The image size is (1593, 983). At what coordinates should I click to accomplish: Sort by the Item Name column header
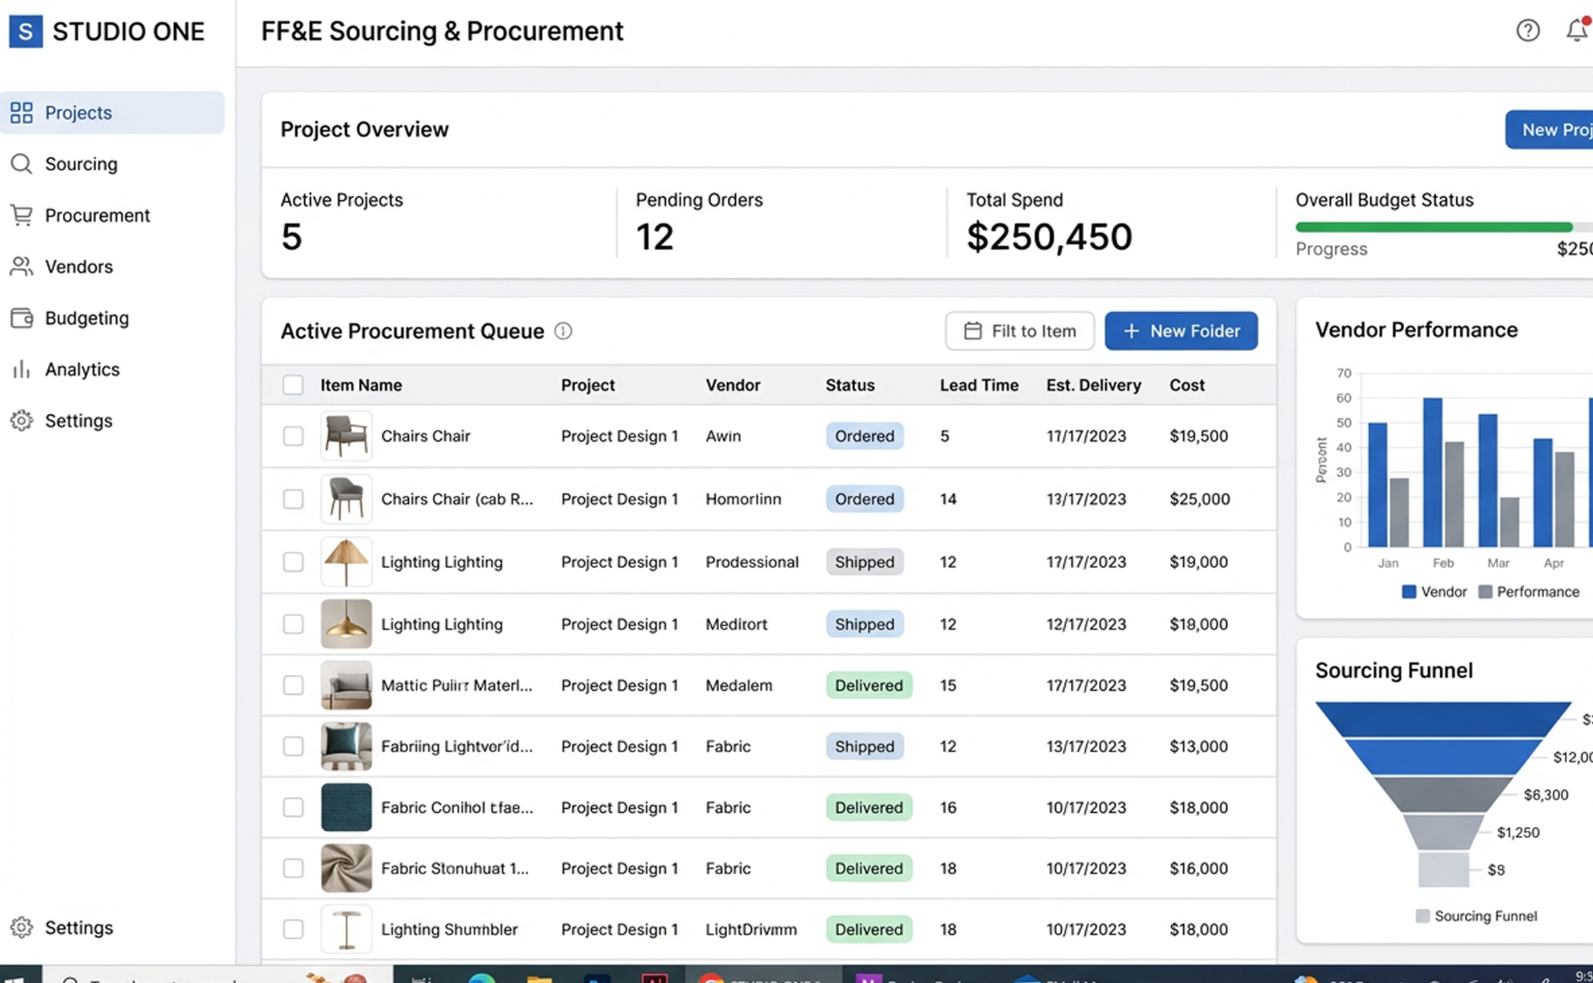point(361,385)
